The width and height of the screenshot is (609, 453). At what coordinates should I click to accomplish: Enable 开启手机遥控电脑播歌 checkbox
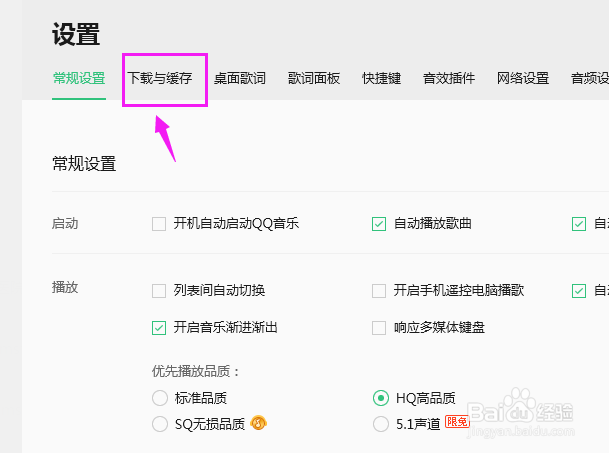379,291
